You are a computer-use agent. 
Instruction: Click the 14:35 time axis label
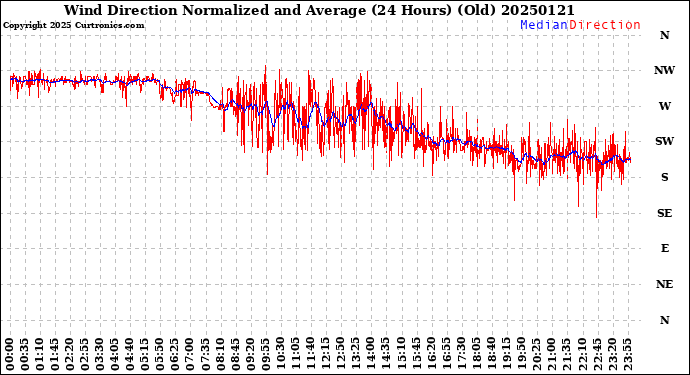coord(386,354)
